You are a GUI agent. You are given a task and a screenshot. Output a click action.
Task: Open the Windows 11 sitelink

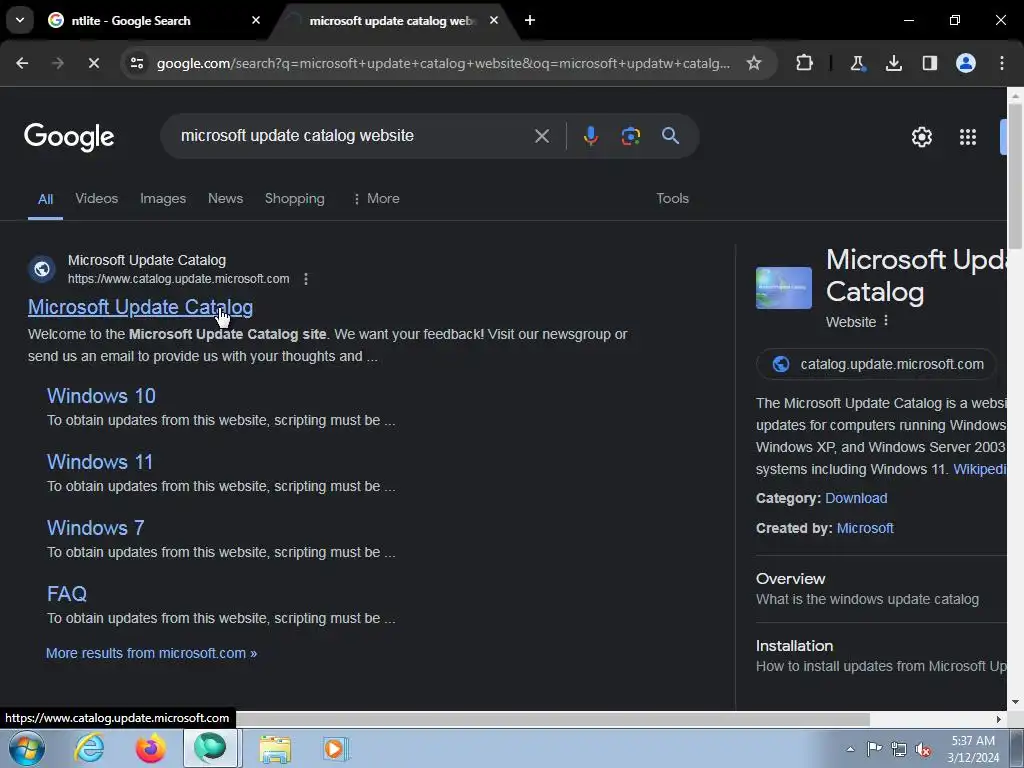(100, 462)
